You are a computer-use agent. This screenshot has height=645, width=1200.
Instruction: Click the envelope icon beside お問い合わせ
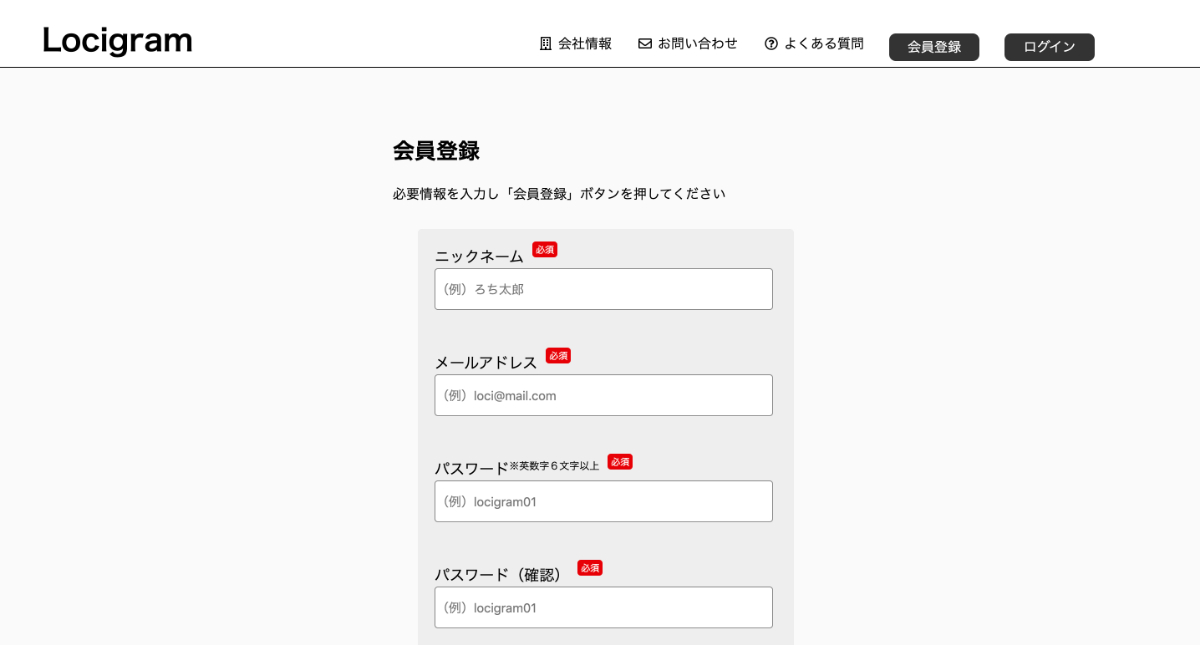645,44
